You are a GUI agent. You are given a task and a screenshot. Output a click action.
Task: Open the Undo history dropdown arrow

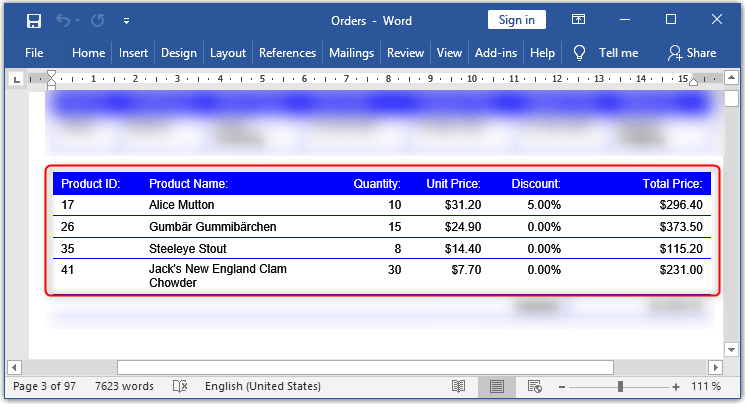click(78, 21)
